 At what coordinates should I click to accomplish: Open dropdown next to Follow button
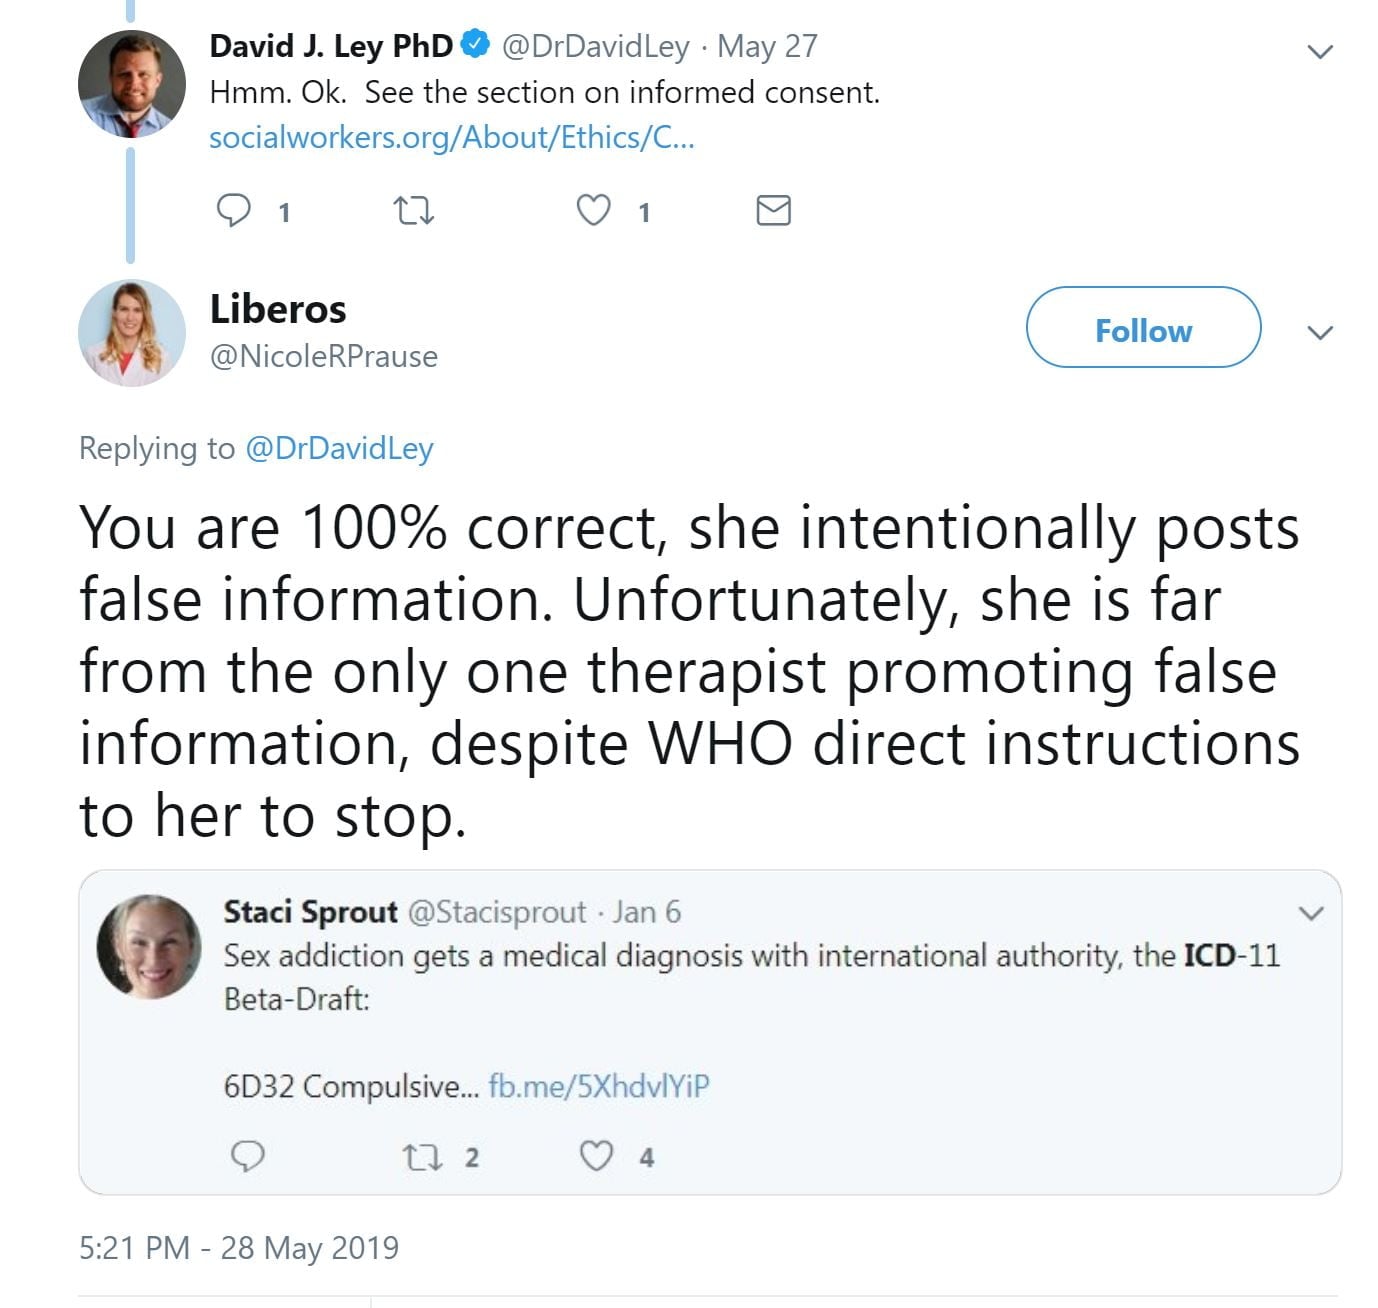click(x=1320, y=332)
